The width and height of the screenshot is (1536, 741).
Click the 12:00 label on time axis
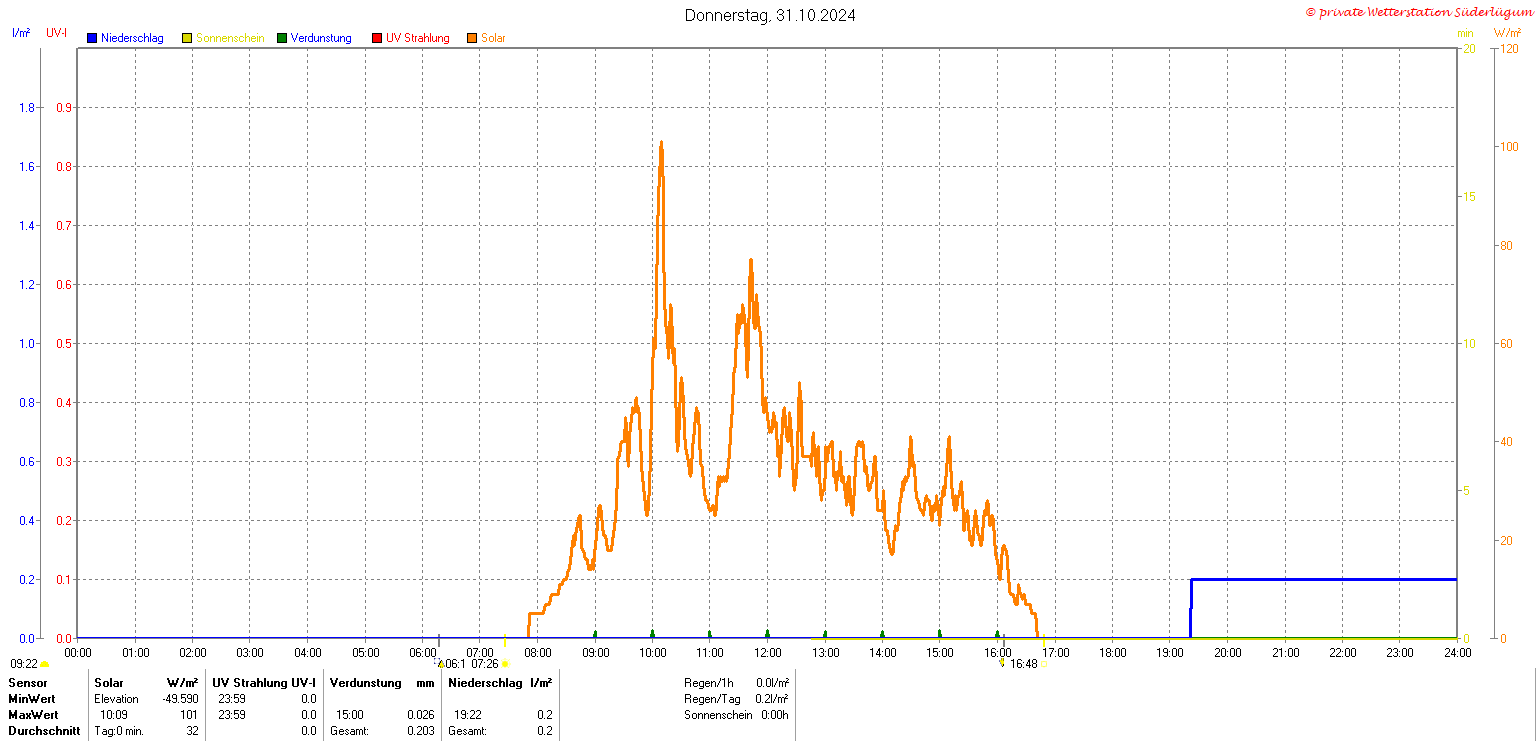767,653
